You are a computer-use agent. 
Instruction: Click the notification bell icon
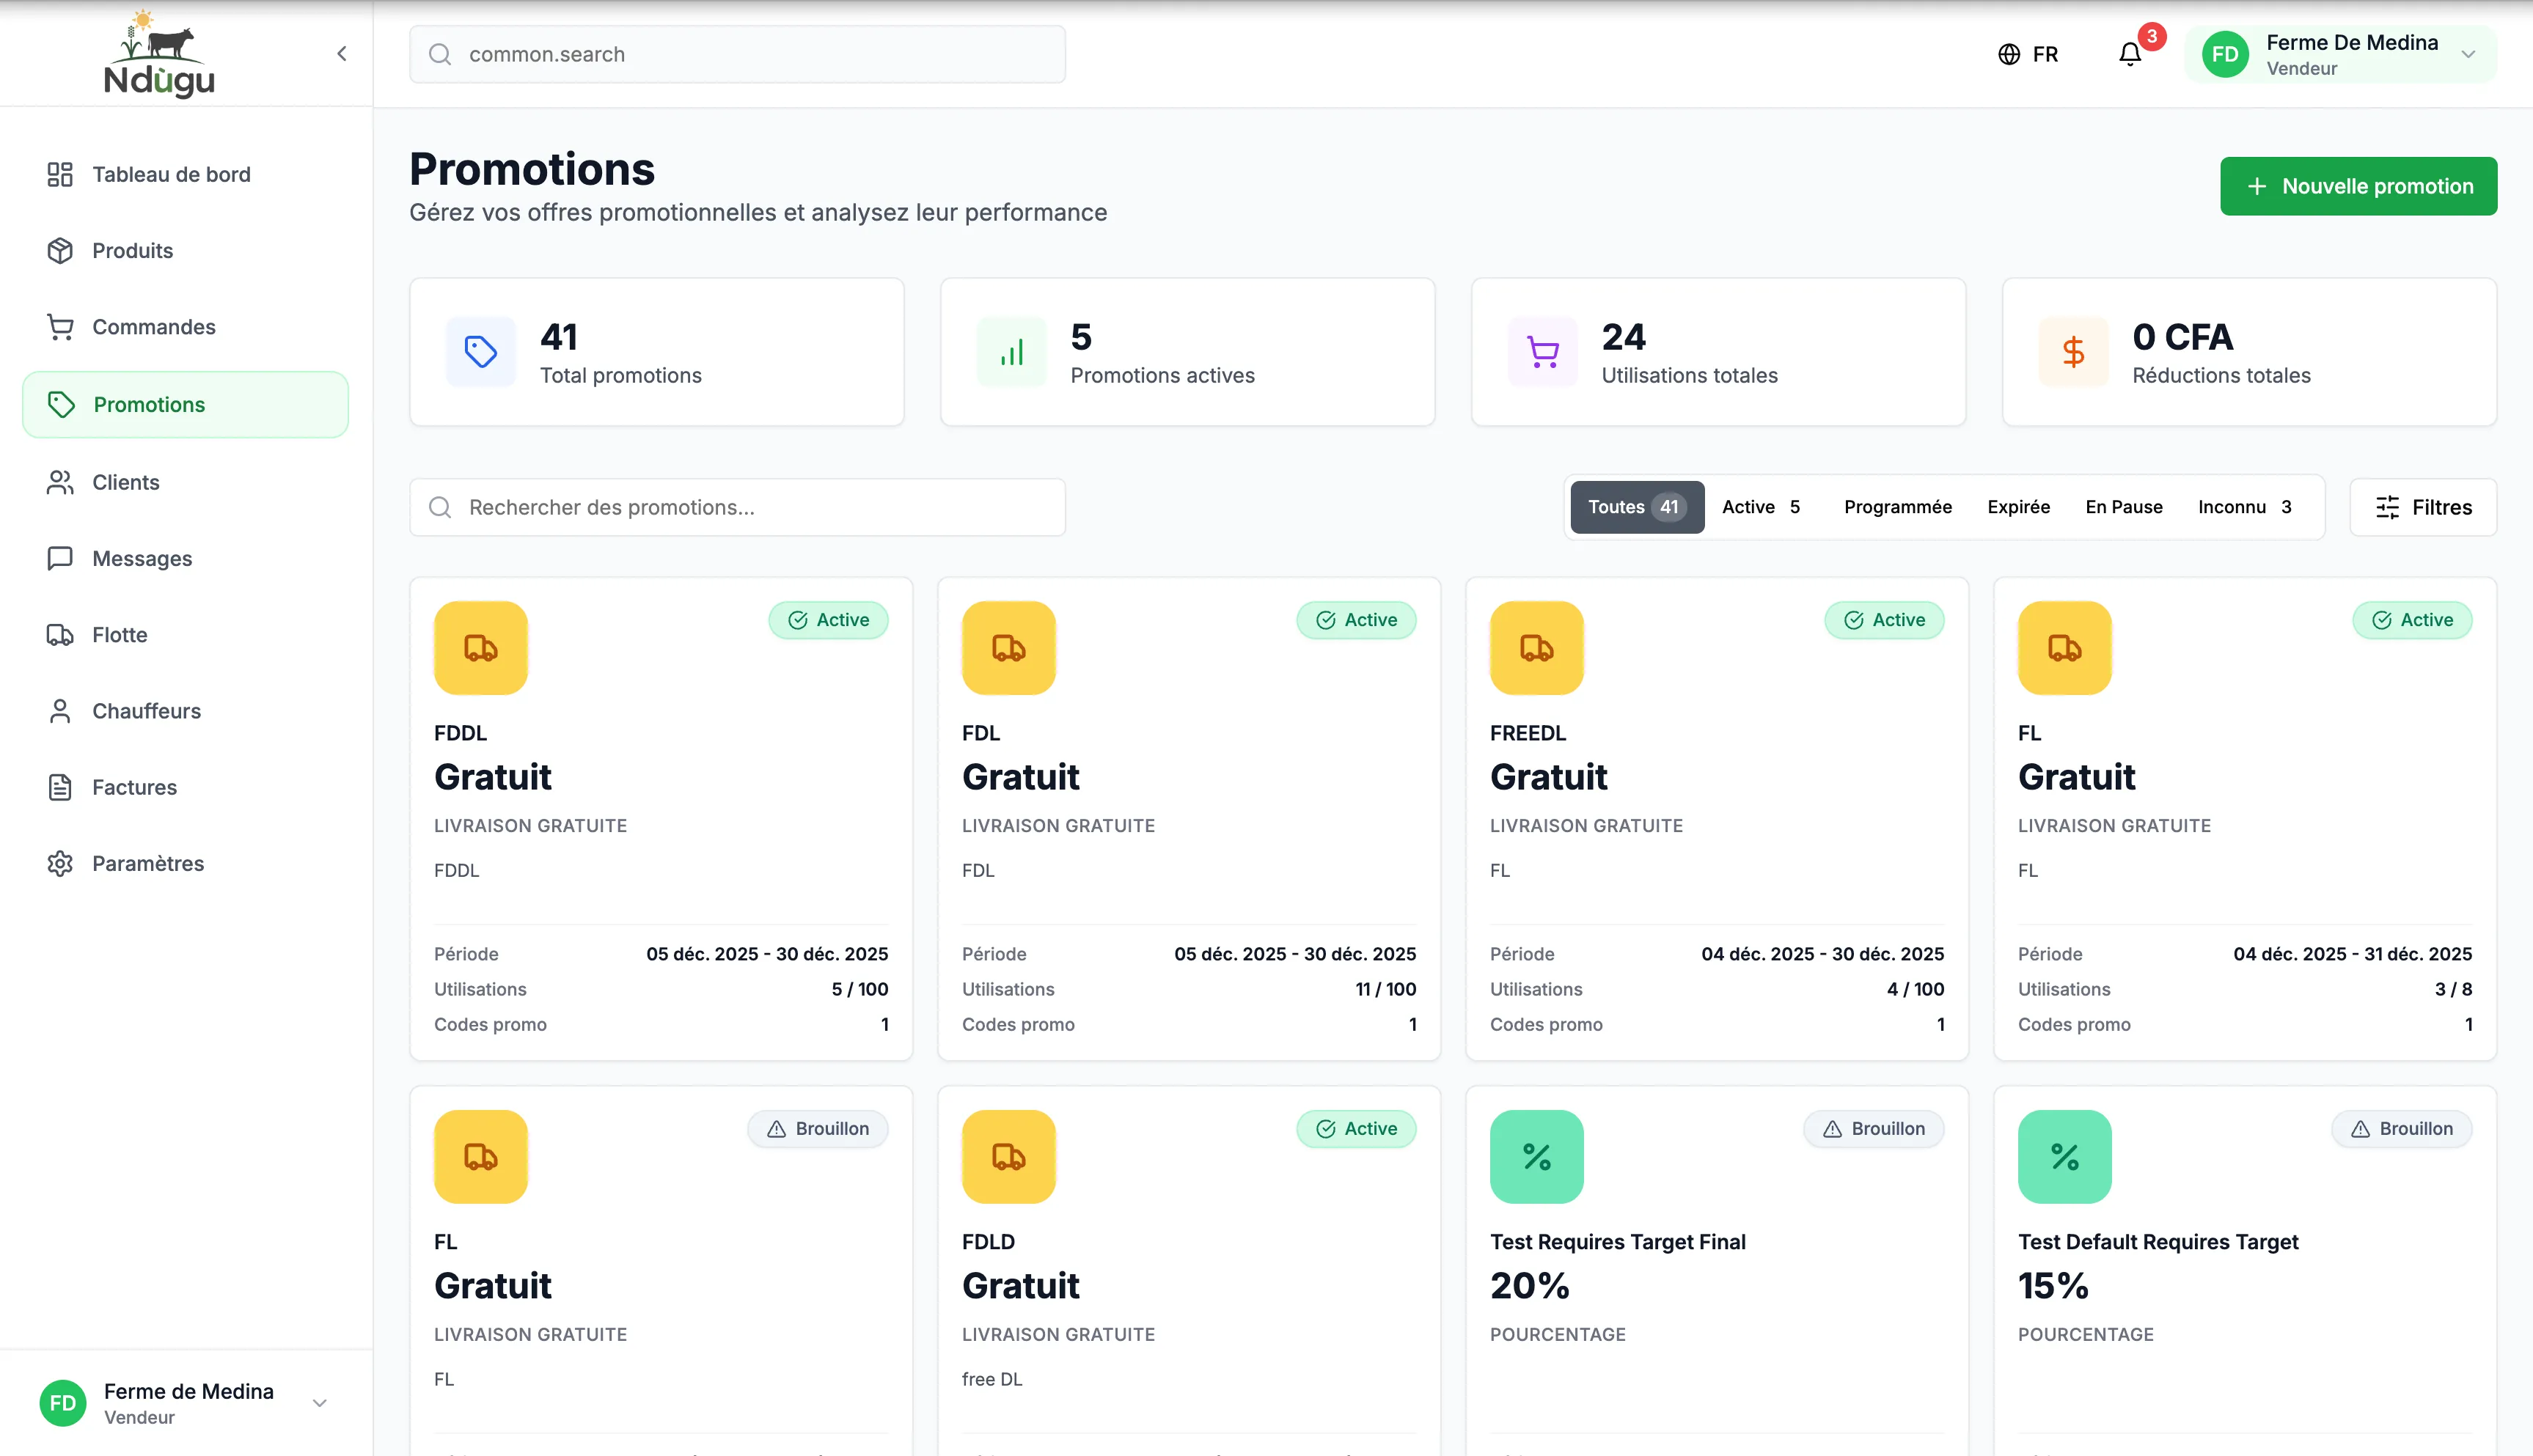point(2129,54)
